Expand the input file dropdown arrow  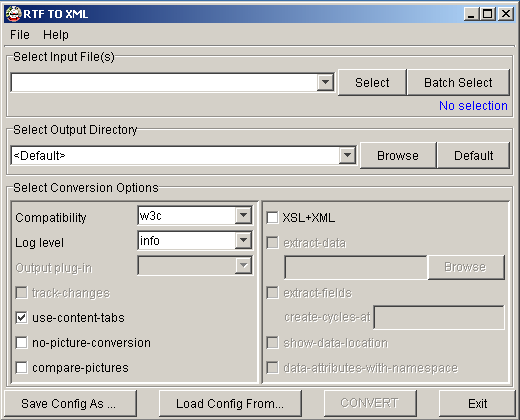(x=325, y=82)
